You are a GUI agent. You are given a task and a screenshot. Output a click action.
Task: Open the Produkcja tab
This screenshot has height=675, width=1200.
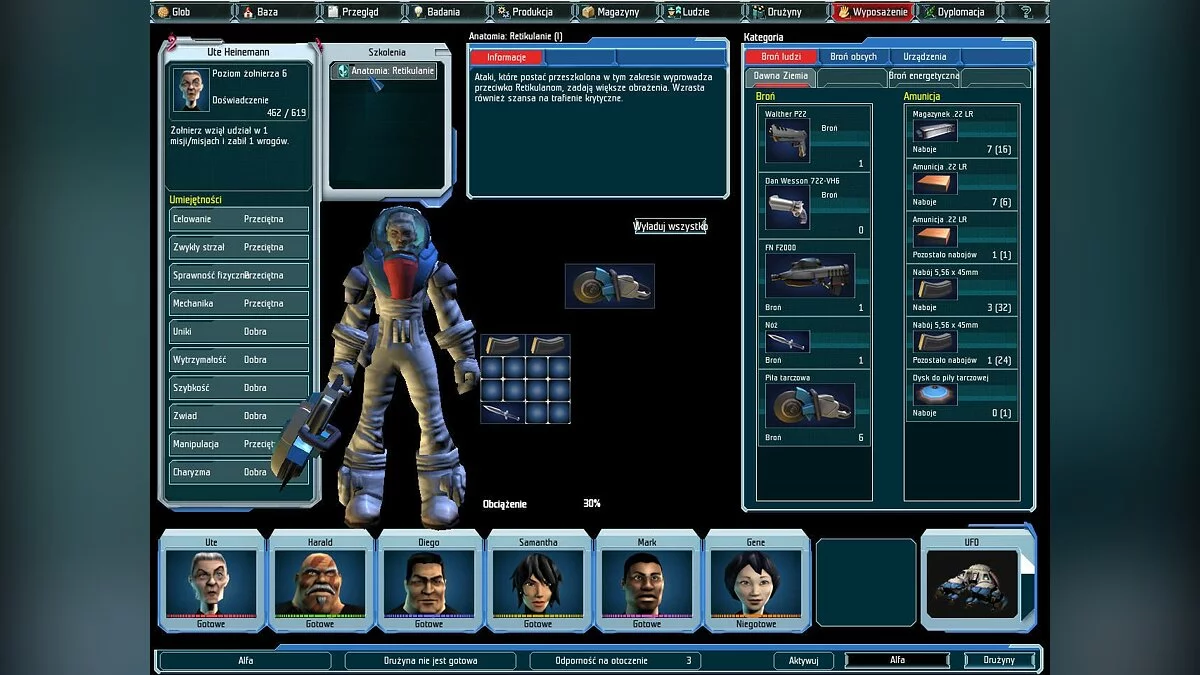533,12
